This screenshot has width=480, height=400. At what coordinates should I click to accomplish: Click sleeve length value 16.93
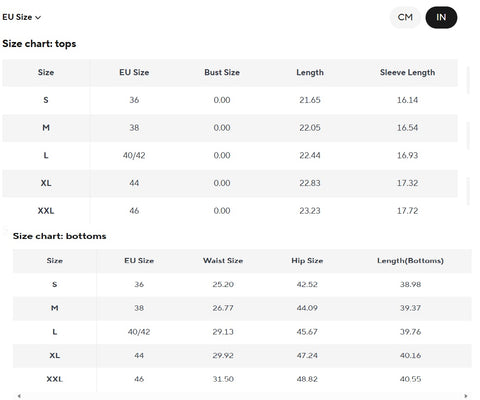click(407, 155)
